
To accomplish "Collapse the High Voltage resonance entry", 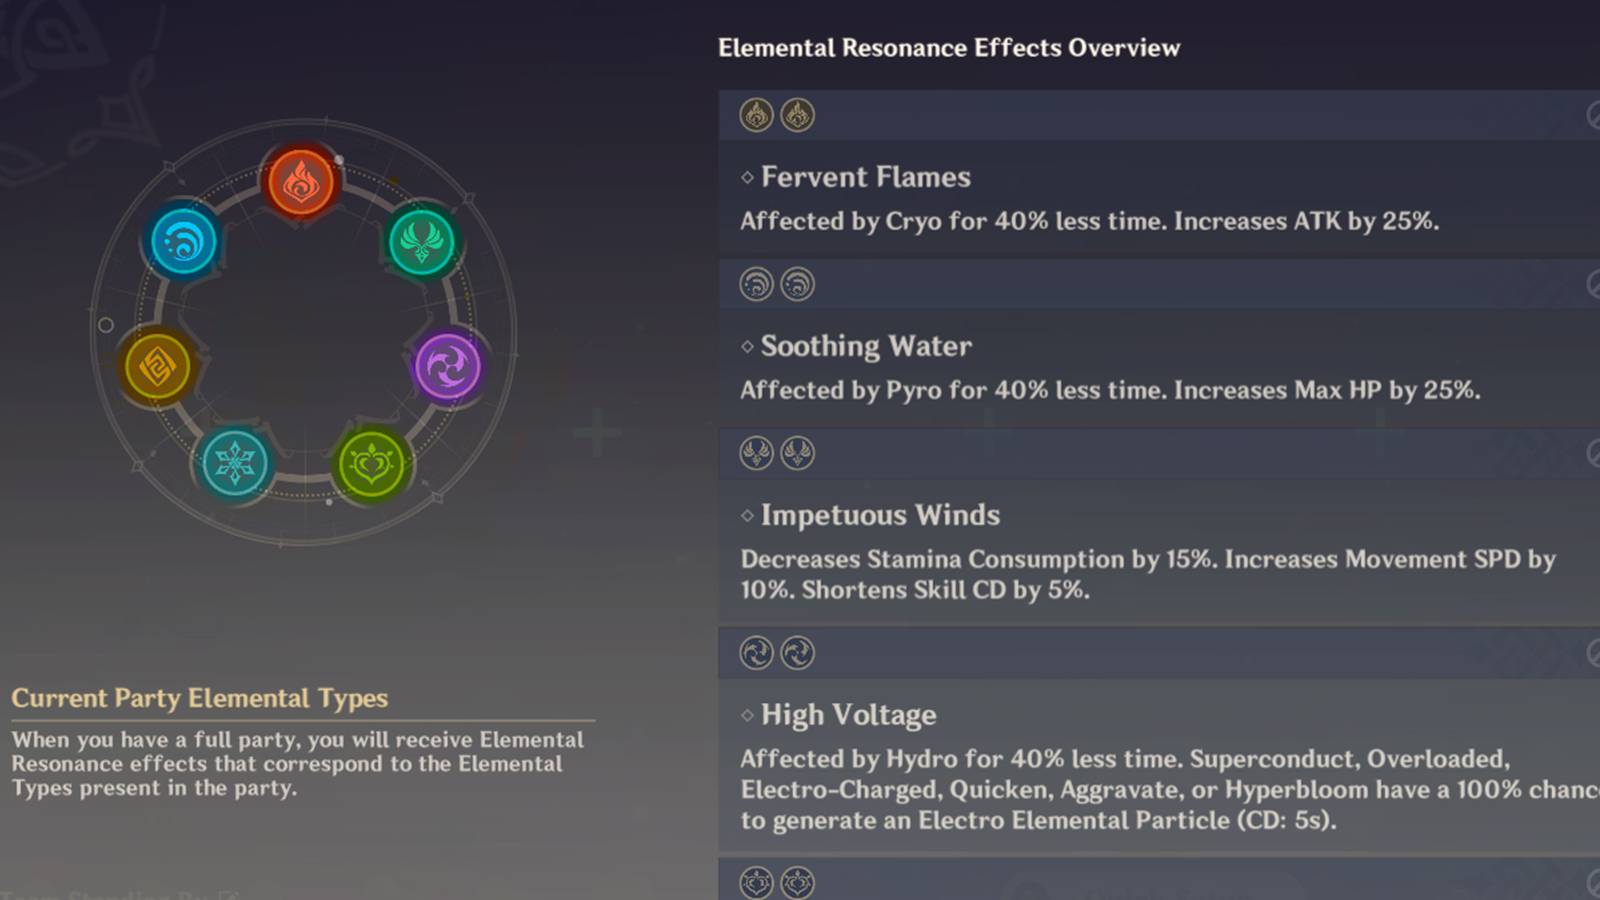I will click(x=849, y=715).
